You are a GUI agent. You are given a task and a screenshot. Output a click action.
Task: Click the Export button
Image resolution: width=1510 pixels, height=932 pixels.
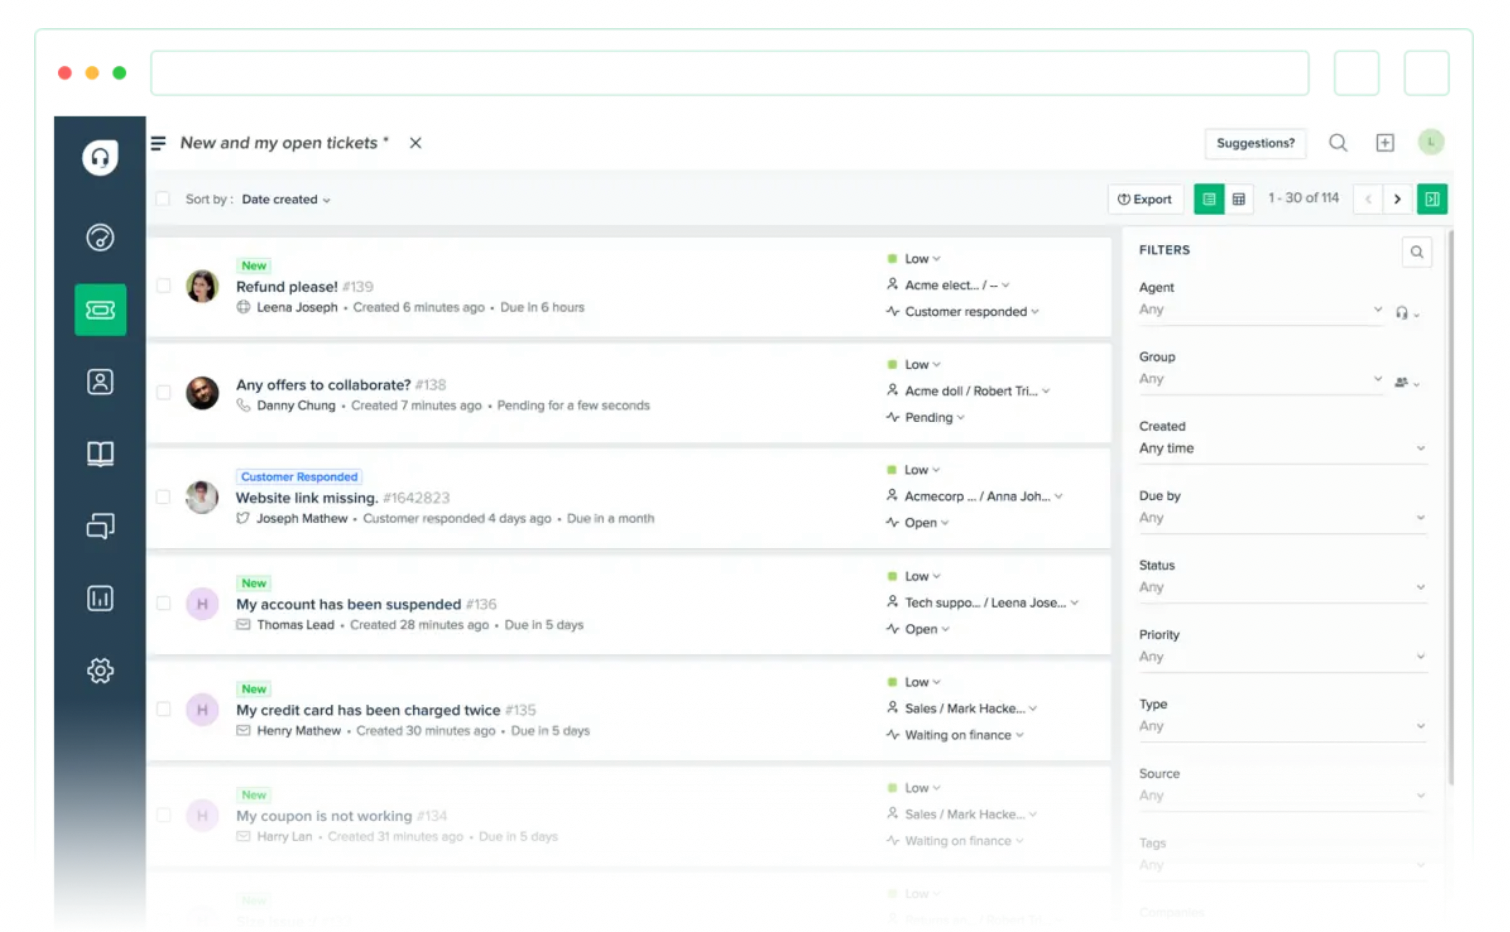pos(1145,199)
